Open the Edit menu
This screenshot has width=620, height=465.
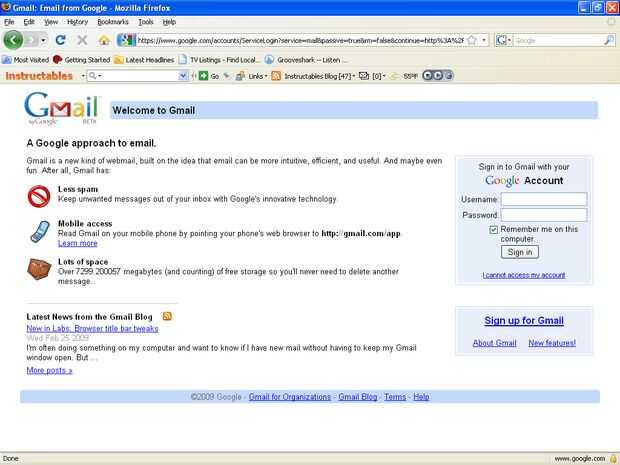tap(29, 22)
